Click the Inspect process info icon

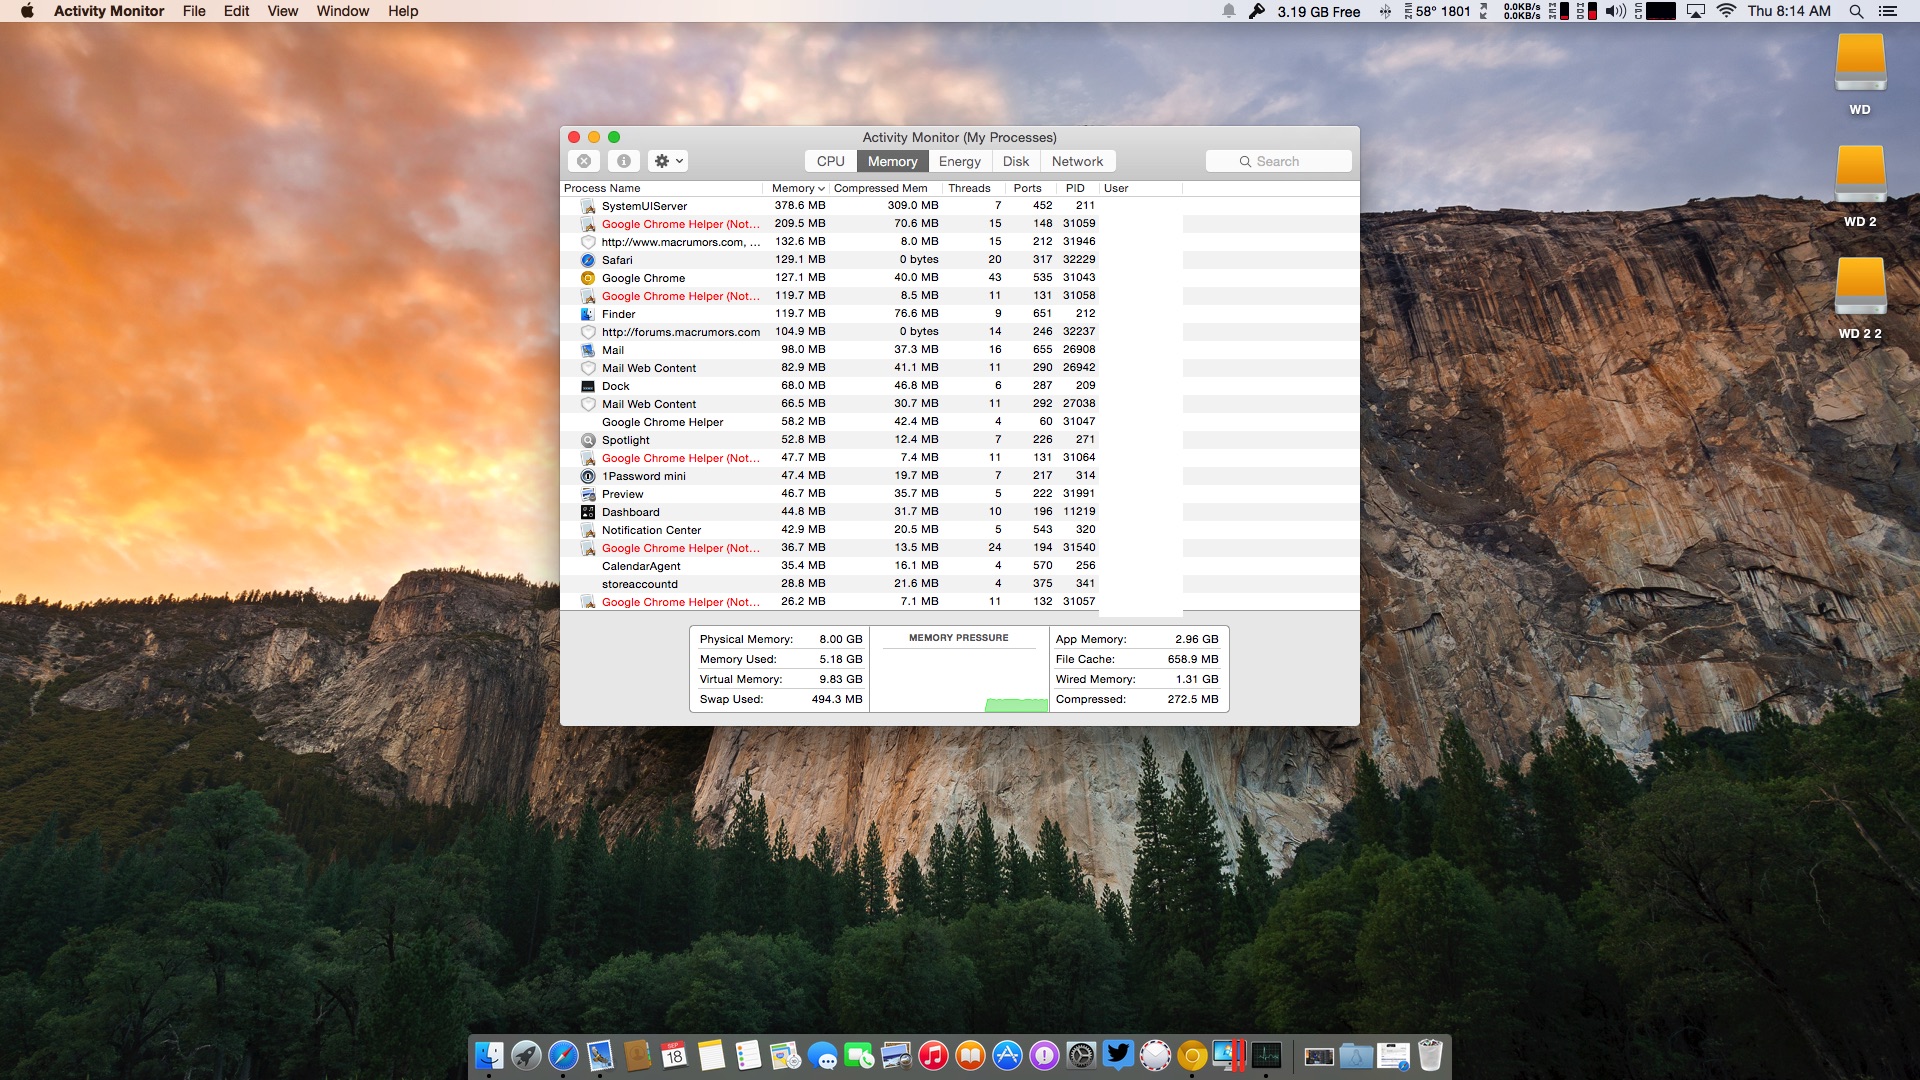click(623, 161)
